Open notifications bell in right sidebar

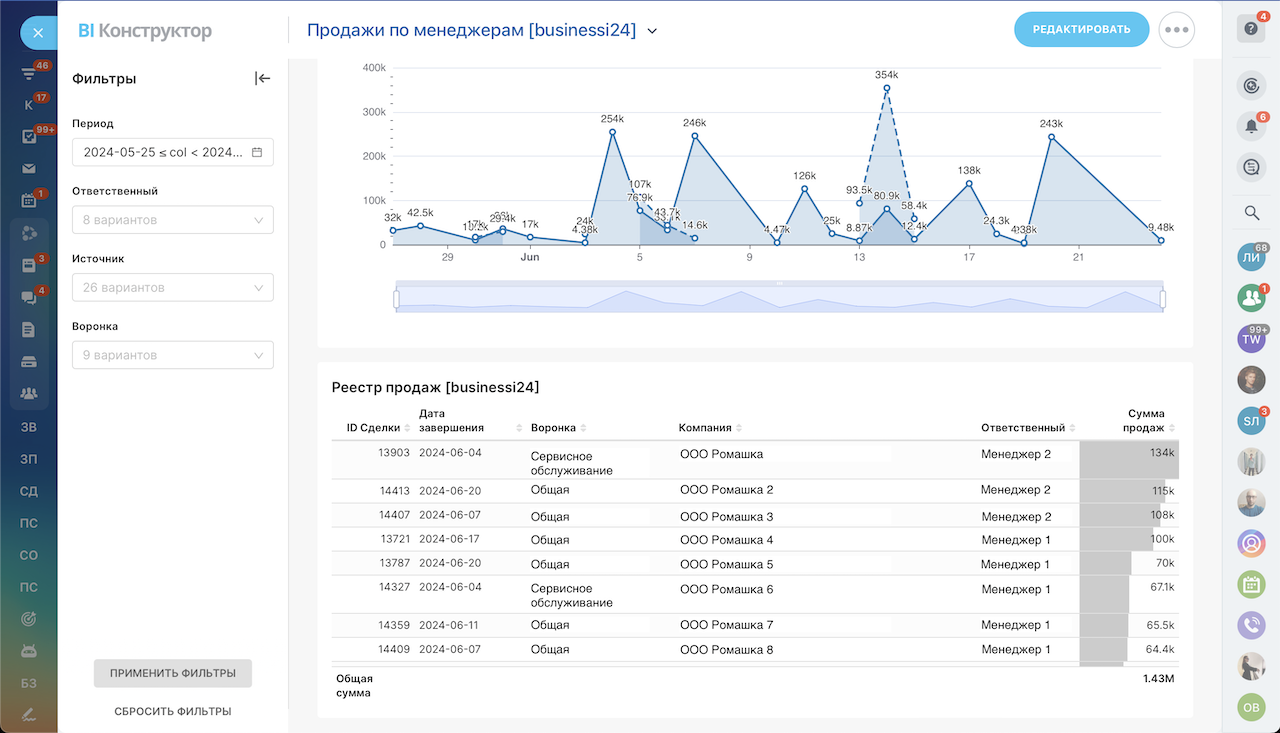1250,126
